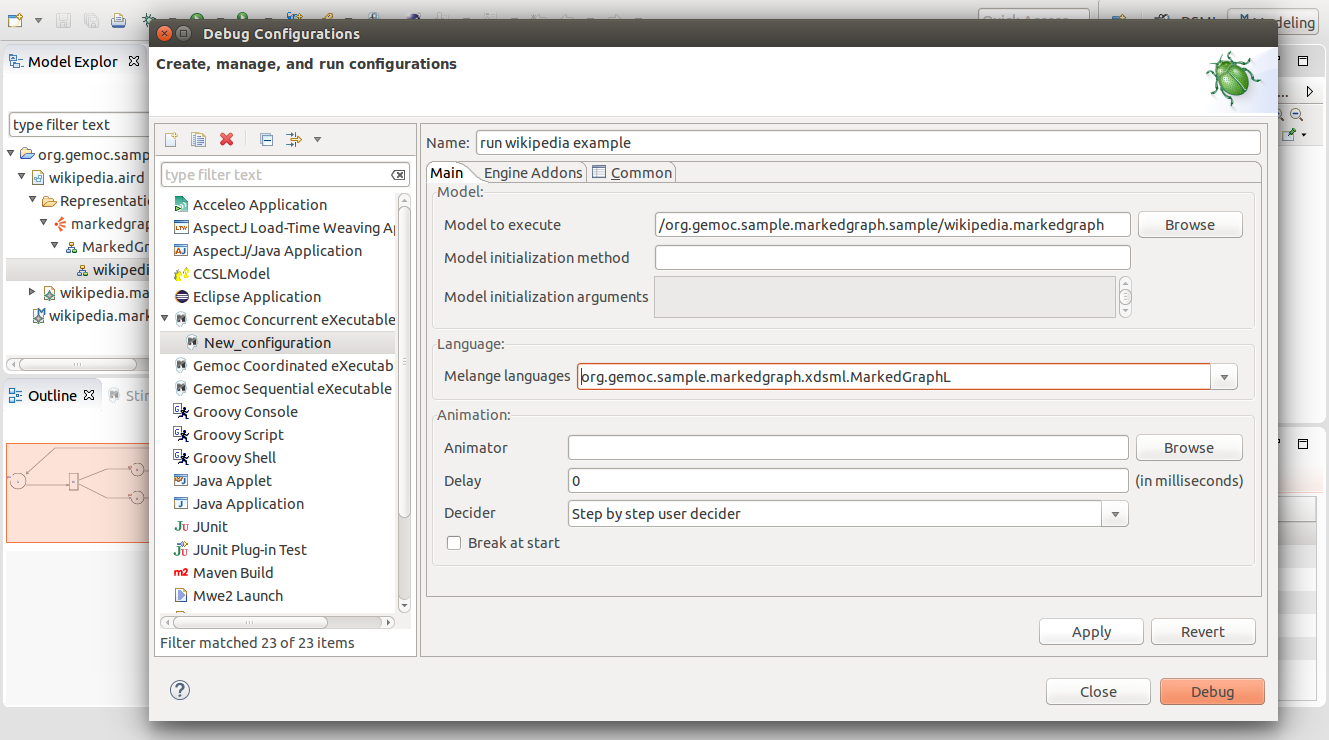This screenshot has height=740, width=1329.
Task: Click the Eclipse Application icon
Action: (181, 296)
